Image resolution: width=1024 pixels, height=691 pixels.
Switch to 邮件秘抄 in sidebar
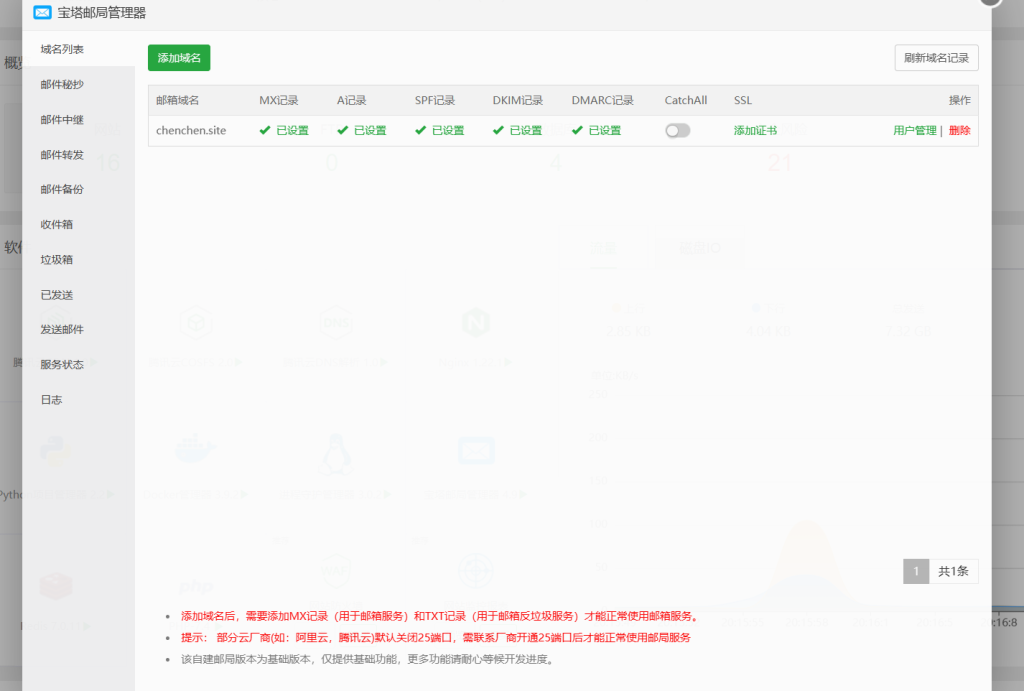(62, 85)
